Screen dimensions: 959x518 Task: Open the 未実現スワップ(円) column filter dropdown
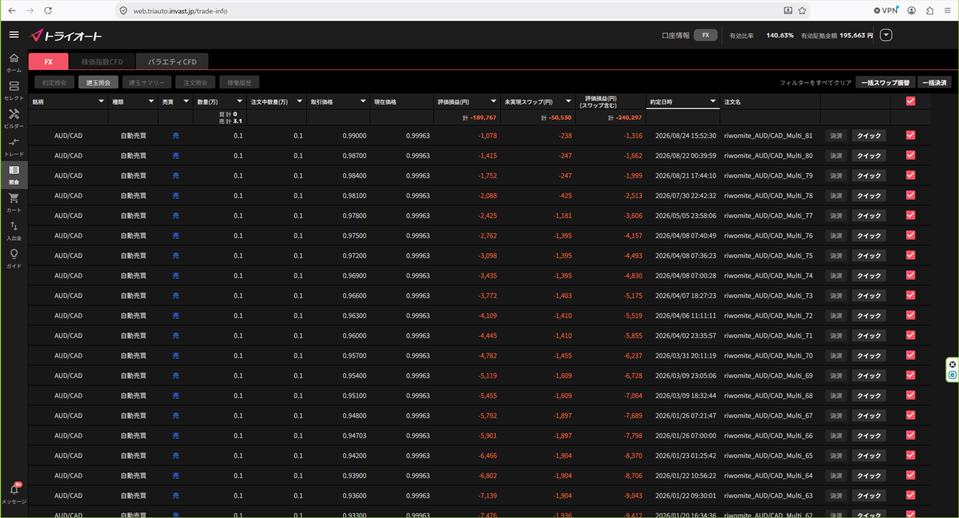568,102
